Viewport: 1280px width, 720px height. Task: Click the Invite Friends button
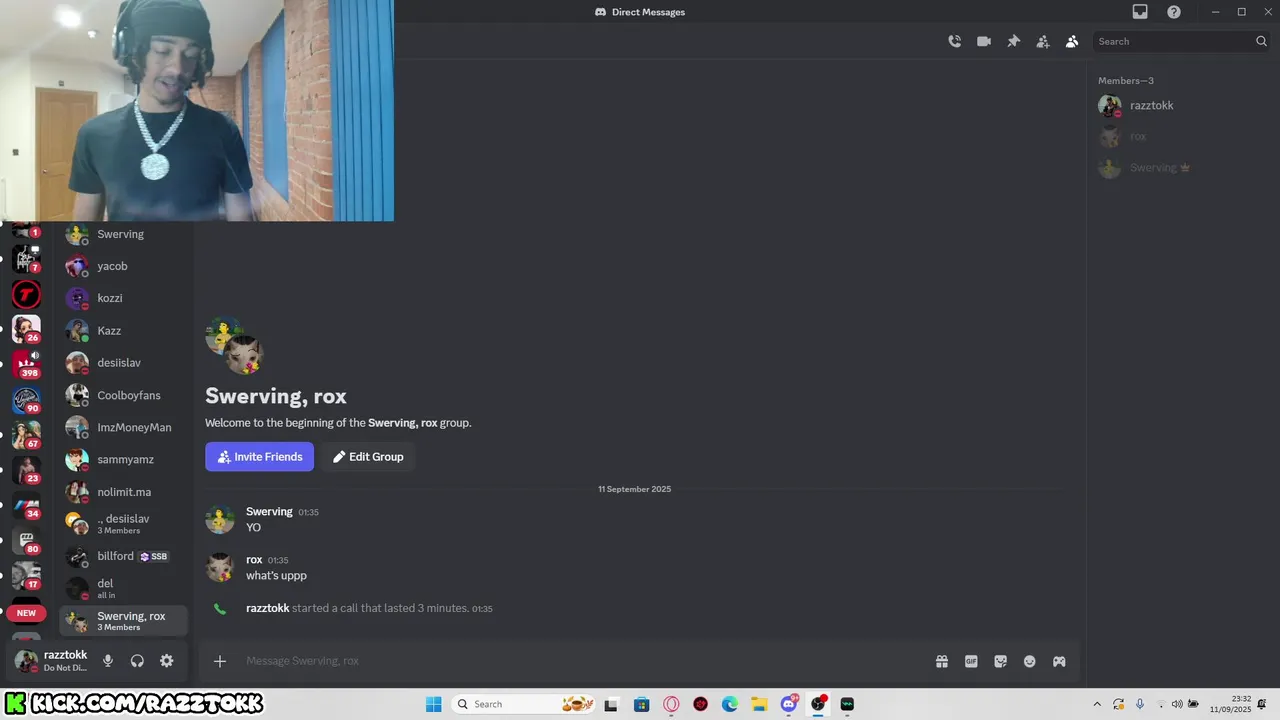click(259, 457)
